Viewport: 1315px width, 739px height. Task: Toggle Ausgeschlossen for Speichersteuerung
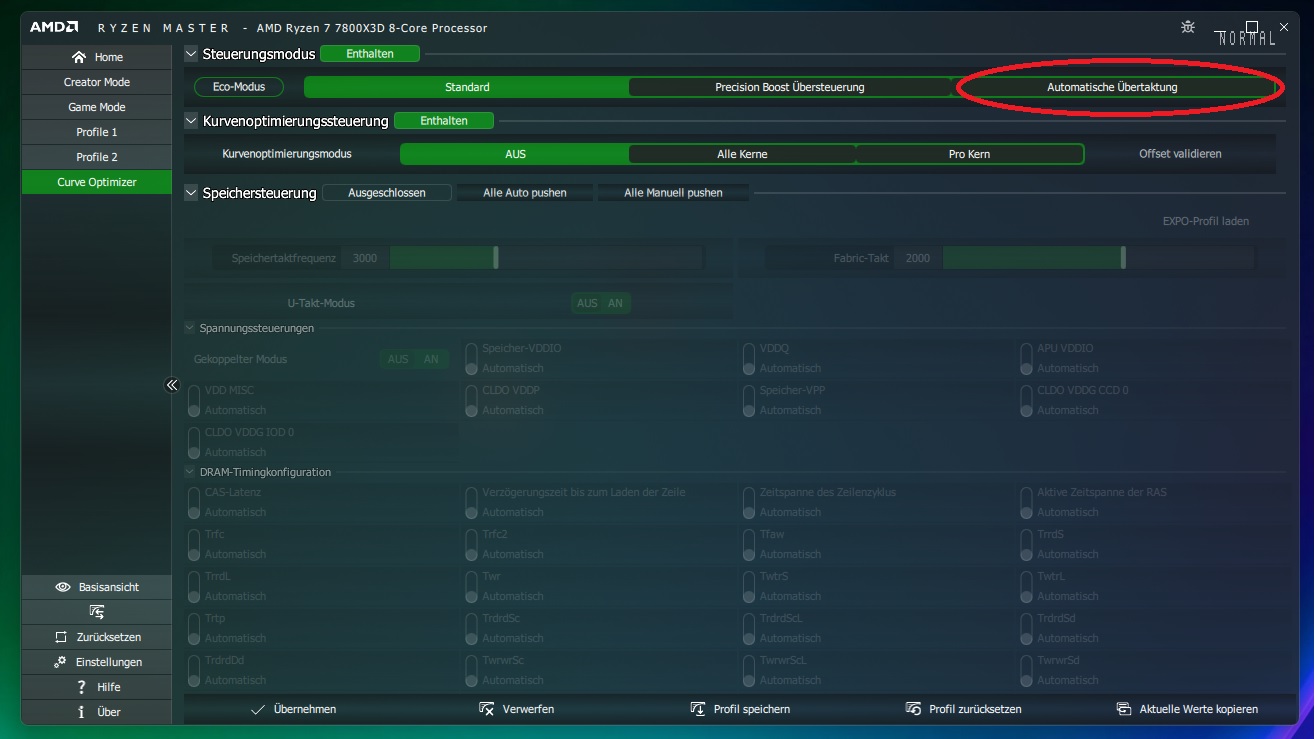point(387,193)
